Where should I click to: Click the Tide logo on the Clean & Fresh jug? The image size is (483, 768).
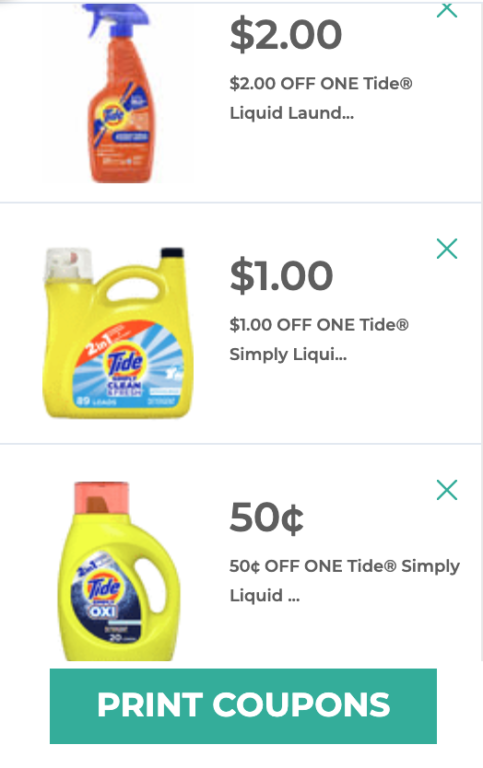point(125,362)
